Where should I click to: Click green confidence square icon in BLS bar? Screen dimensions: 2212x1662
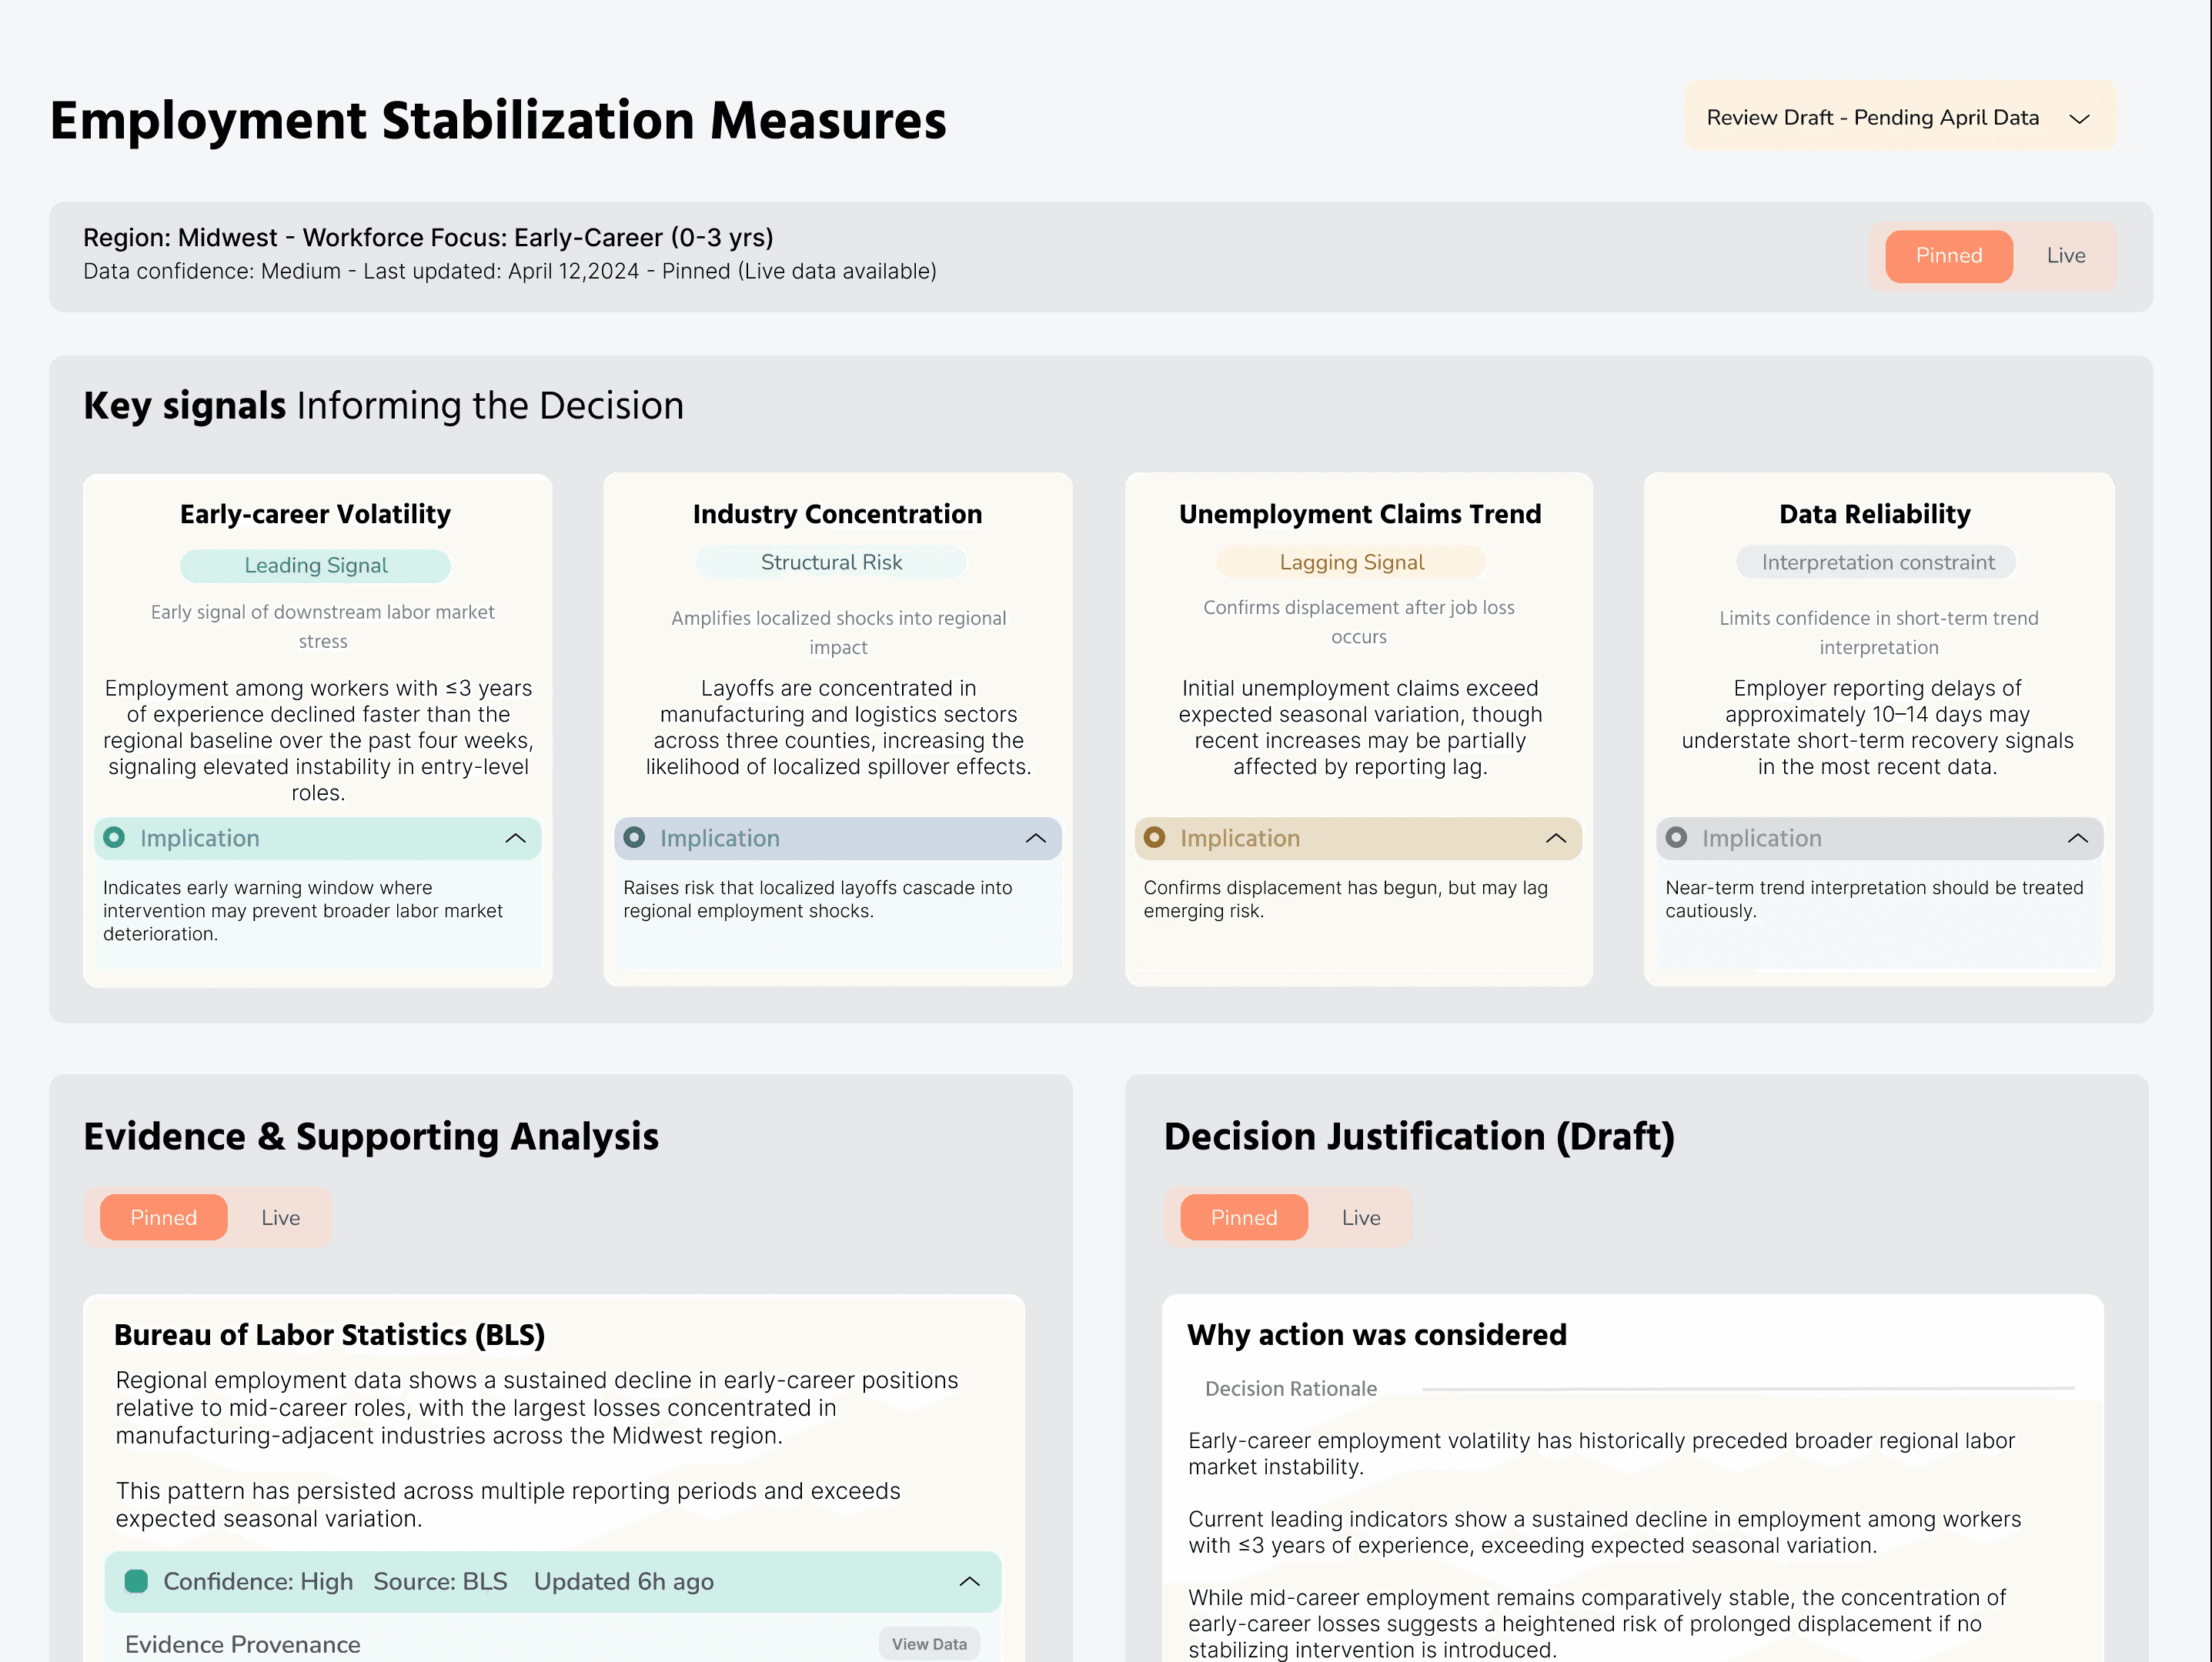tap(136, 1581)
